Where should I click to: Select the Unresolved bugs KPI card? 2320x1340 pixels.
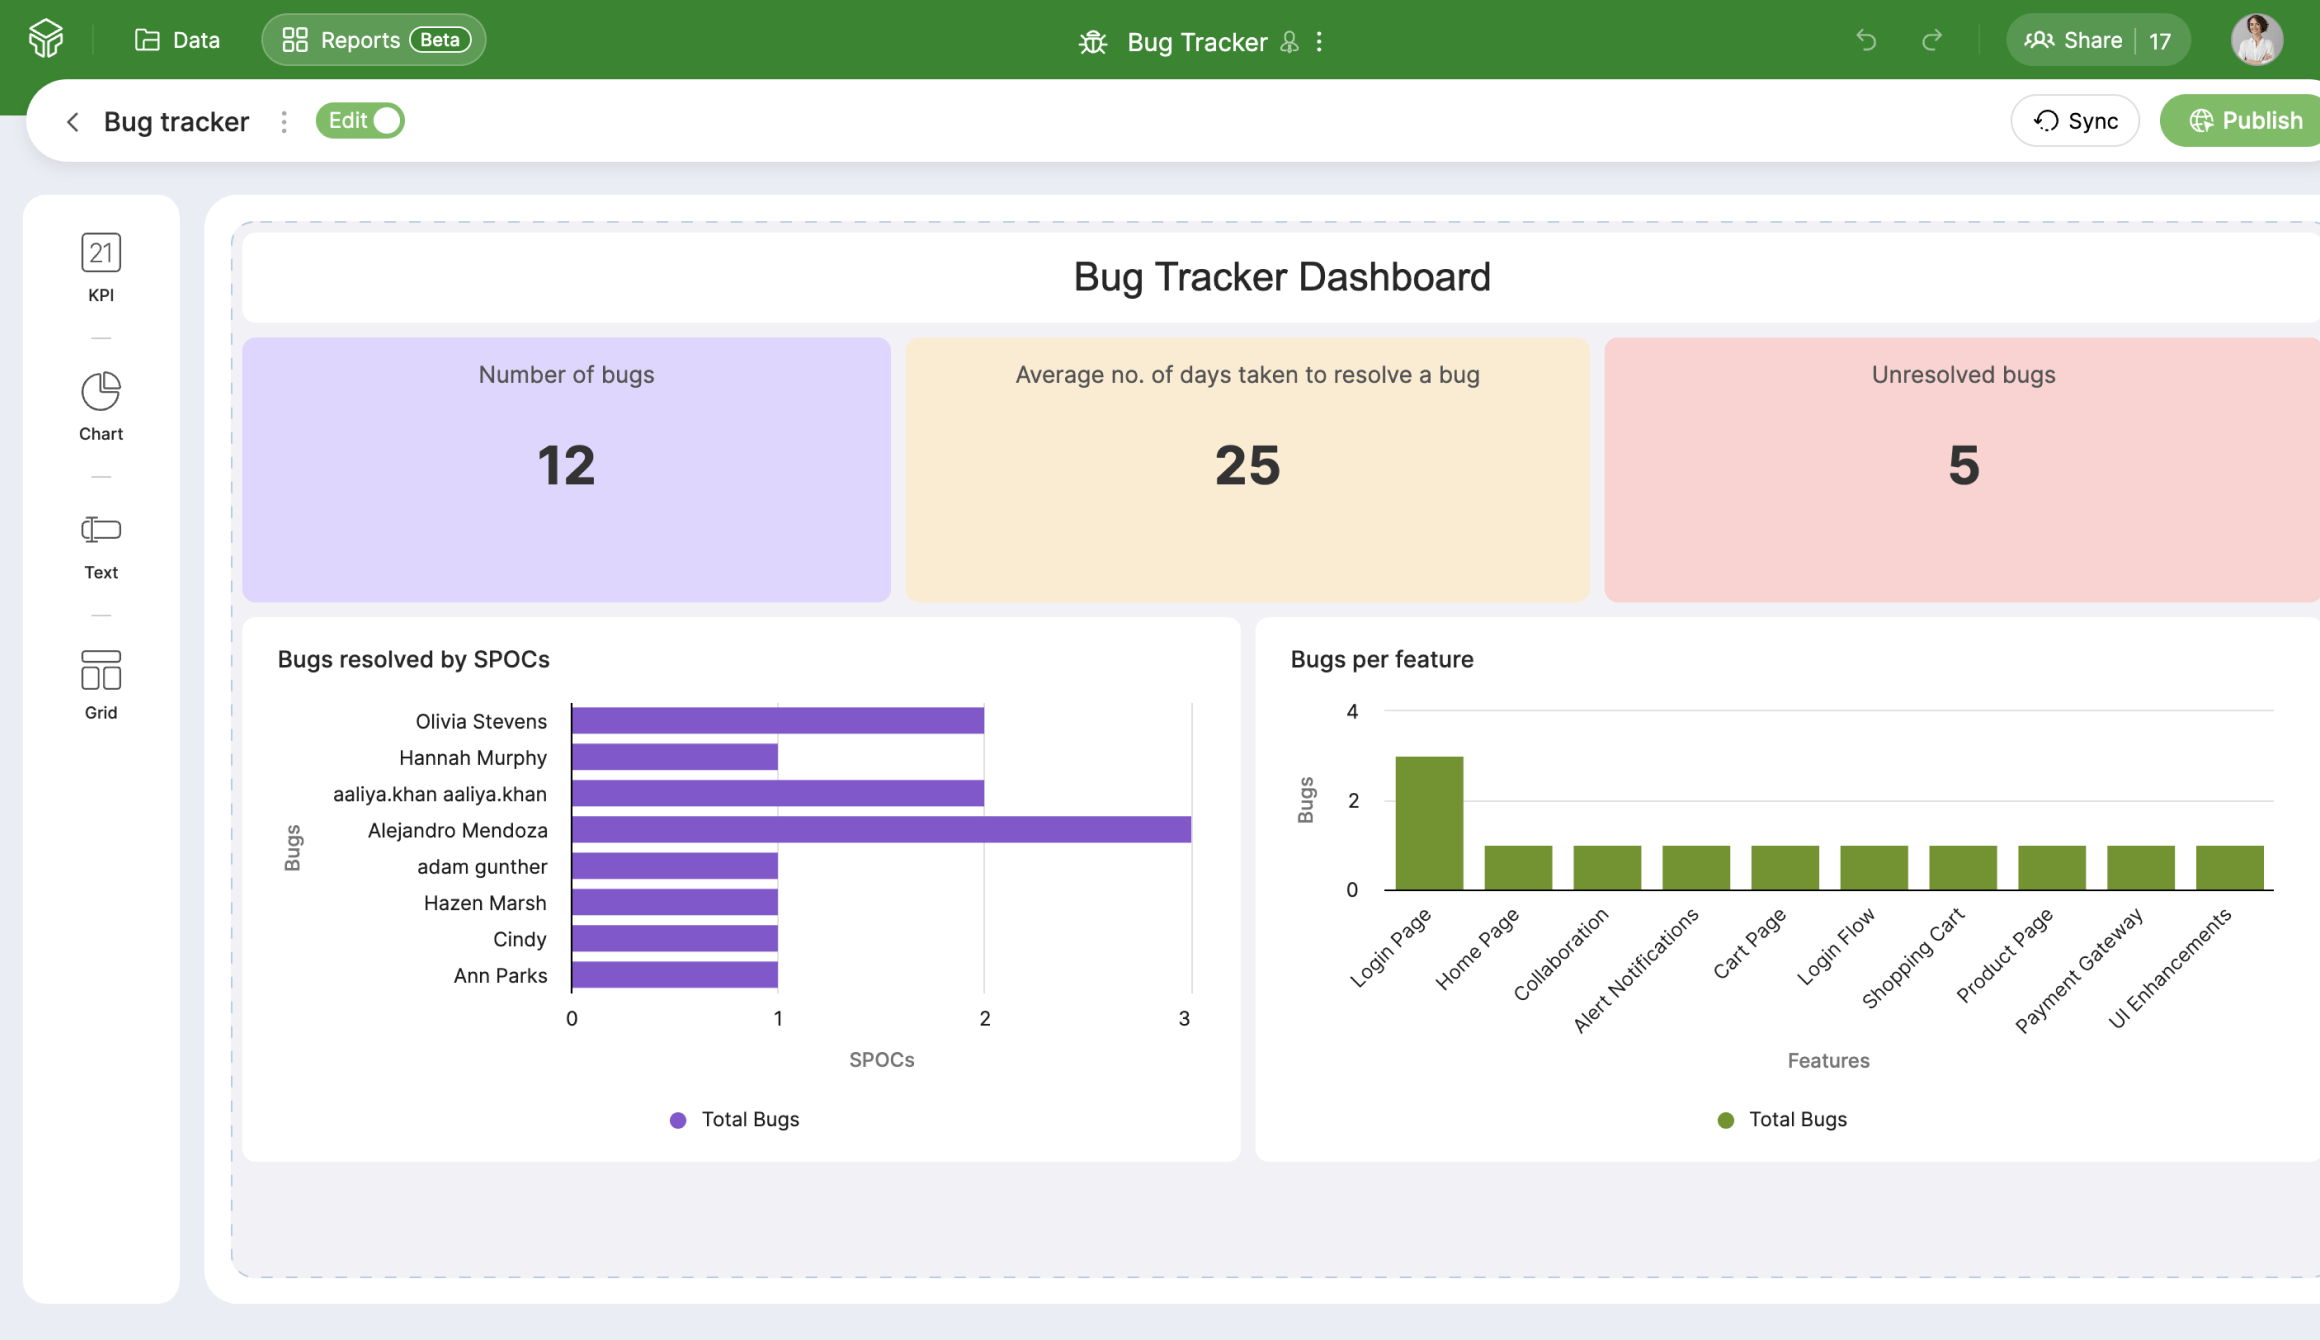(1962, 469)
